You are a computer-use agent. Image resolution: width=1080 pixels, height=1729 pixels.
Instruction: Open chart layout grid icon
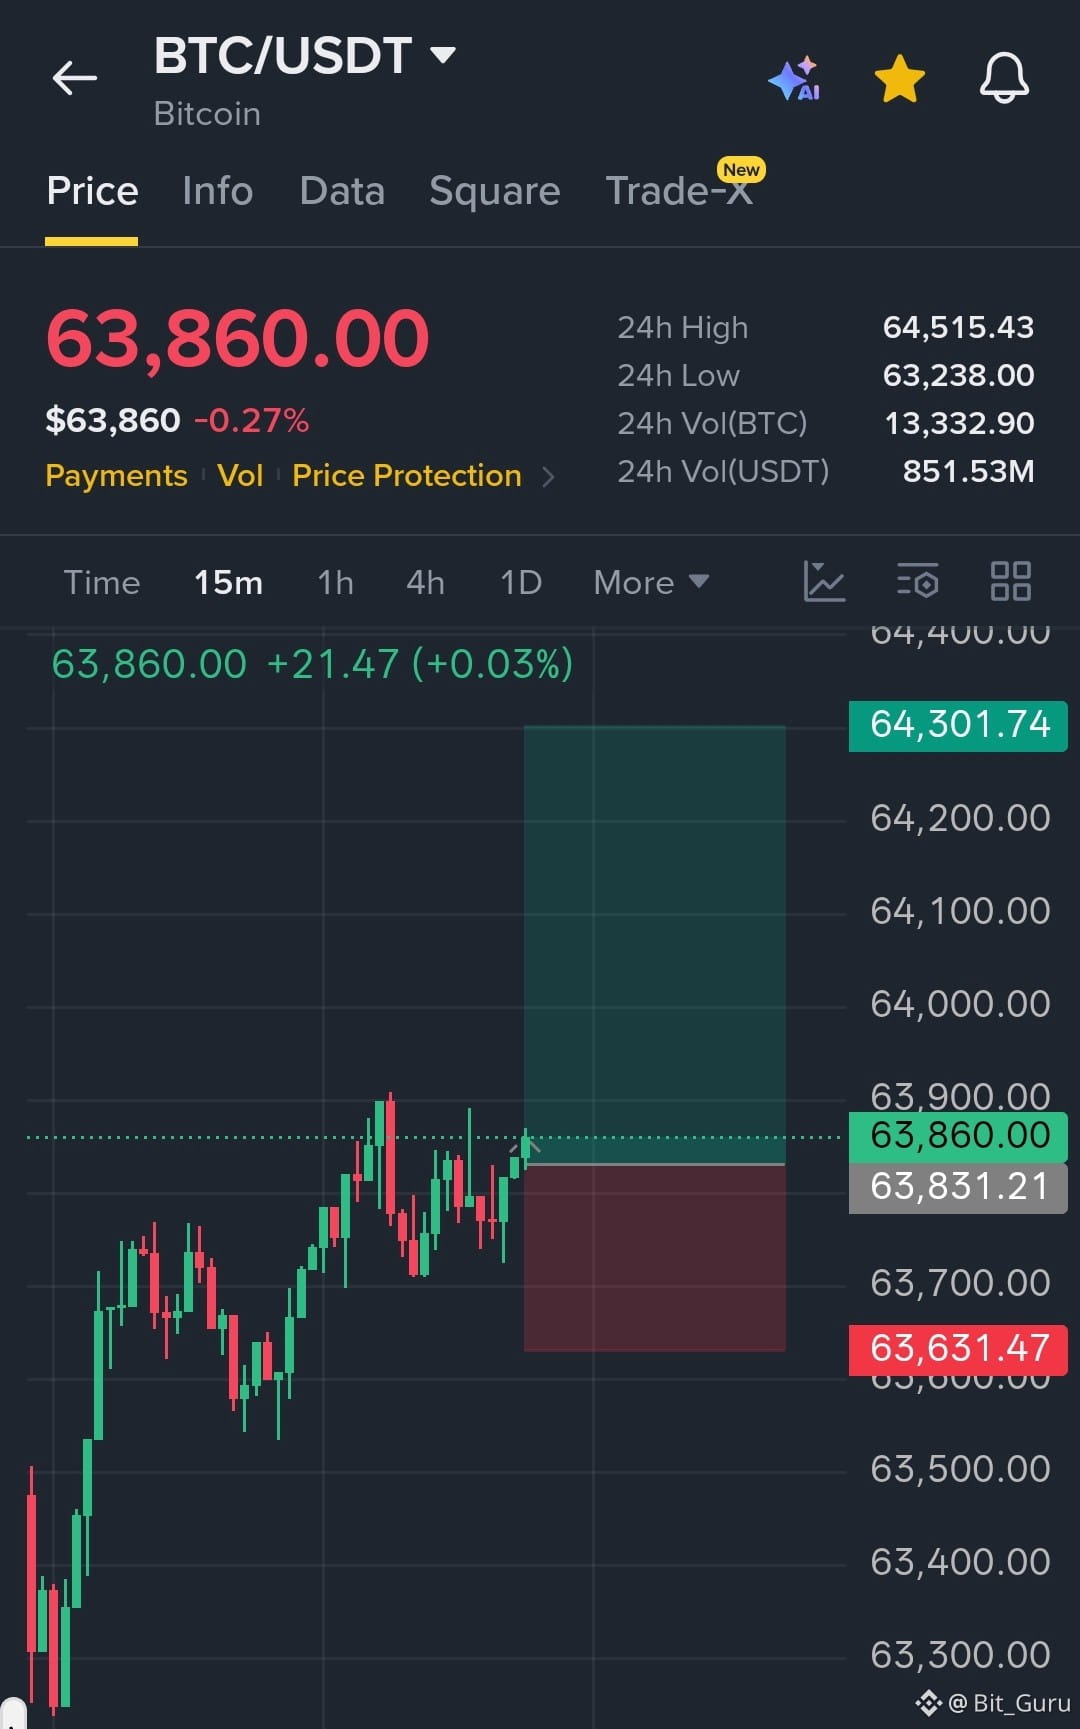(x=1010, y=581)
